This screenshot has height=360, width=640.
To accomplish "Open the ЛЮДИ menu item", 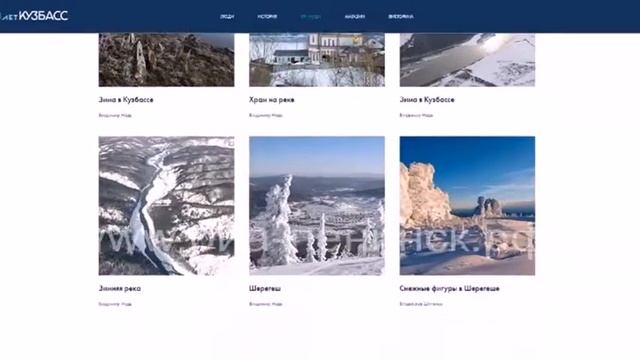I will pos(227,17).
